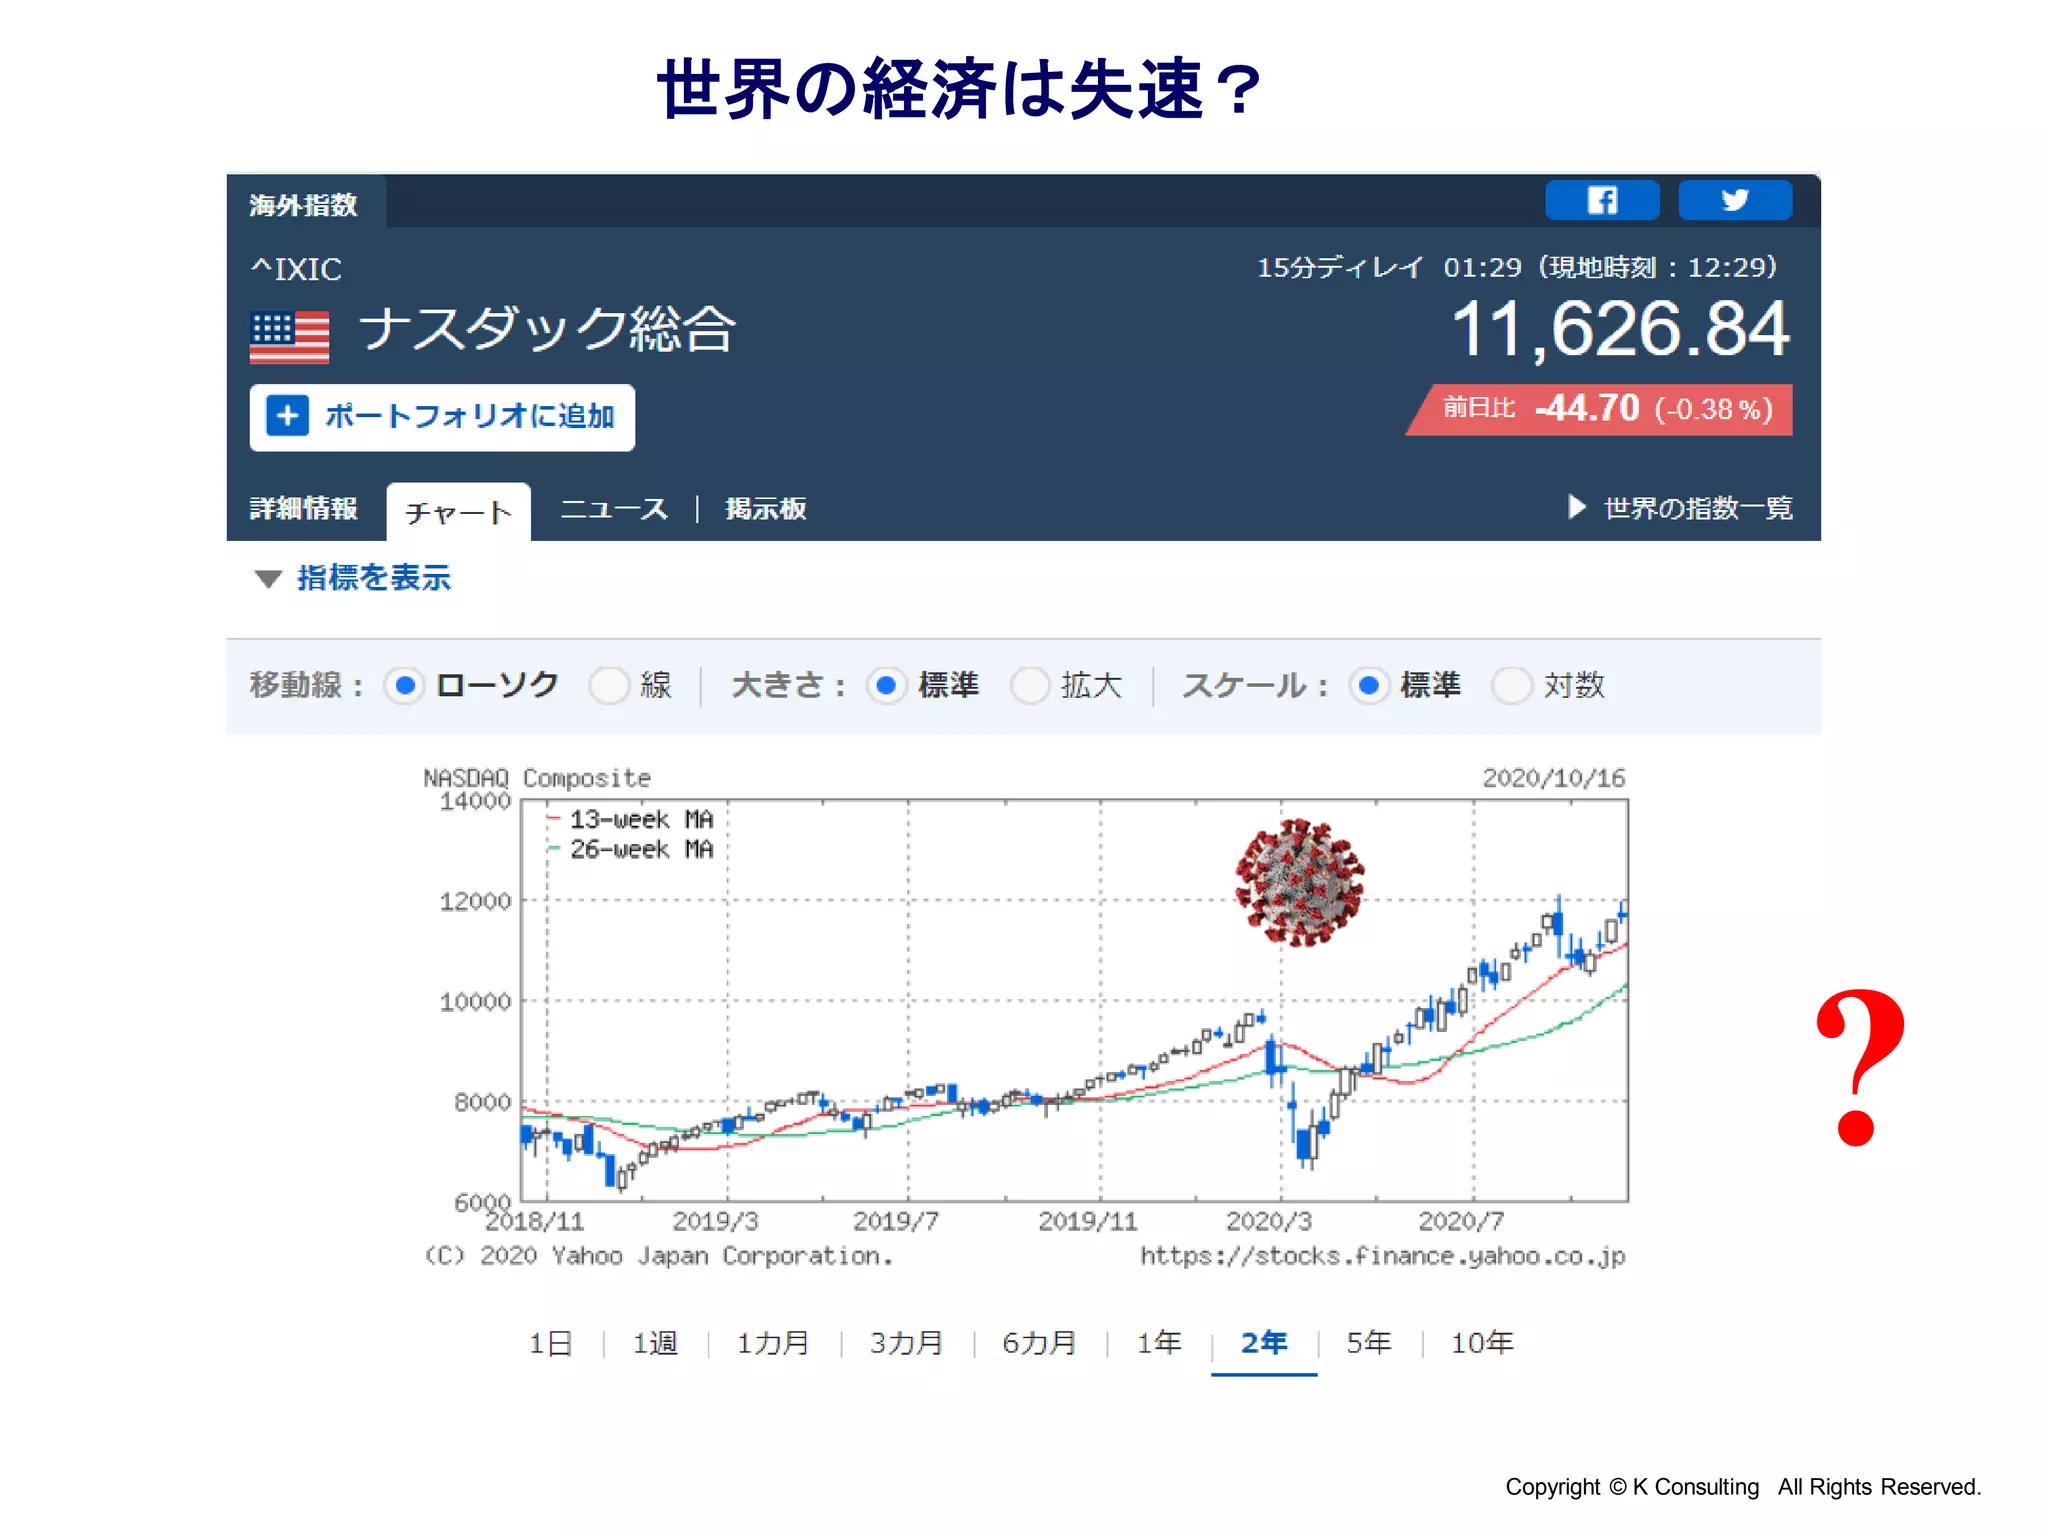
Task: Click the 2020/3 axis label
Action: tap(1269, 1221)
